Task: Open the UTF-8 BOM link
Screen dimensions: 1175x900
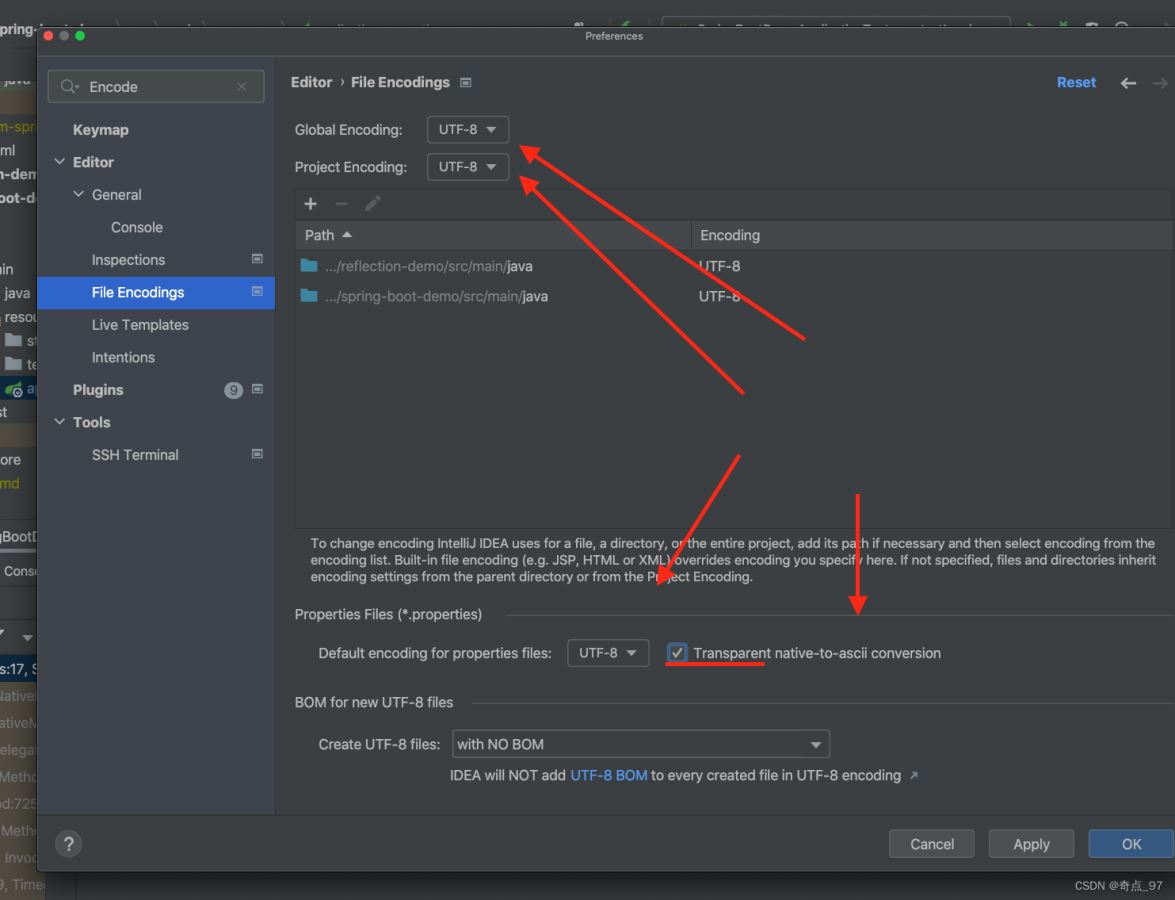Action: pos(608,776)
